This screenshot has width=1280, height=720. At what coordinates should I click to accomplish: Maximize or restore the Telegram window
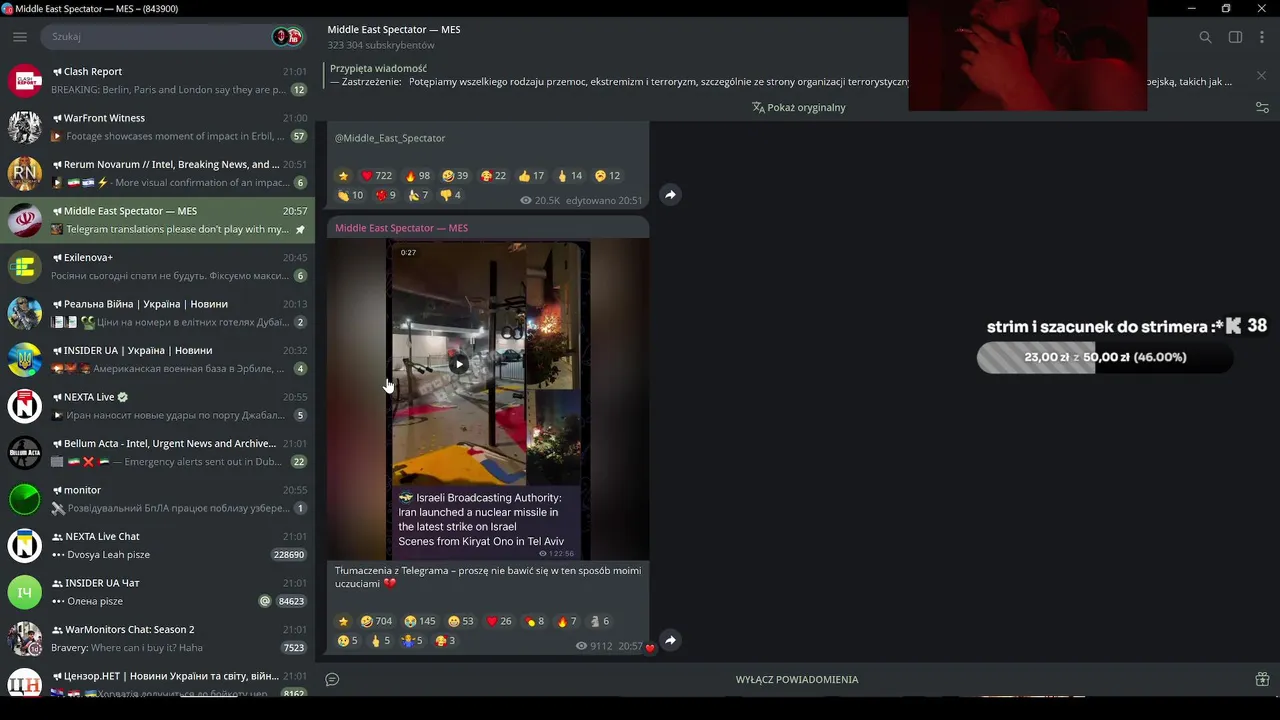pyautogui.click(x=1226, y=9)
